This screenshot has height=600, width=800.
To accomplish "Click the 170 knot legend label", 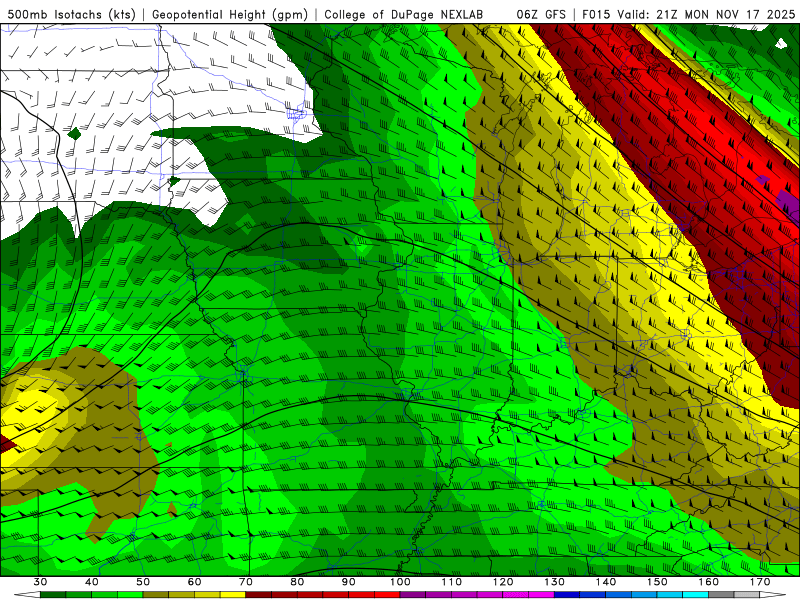I will point(760,582).
